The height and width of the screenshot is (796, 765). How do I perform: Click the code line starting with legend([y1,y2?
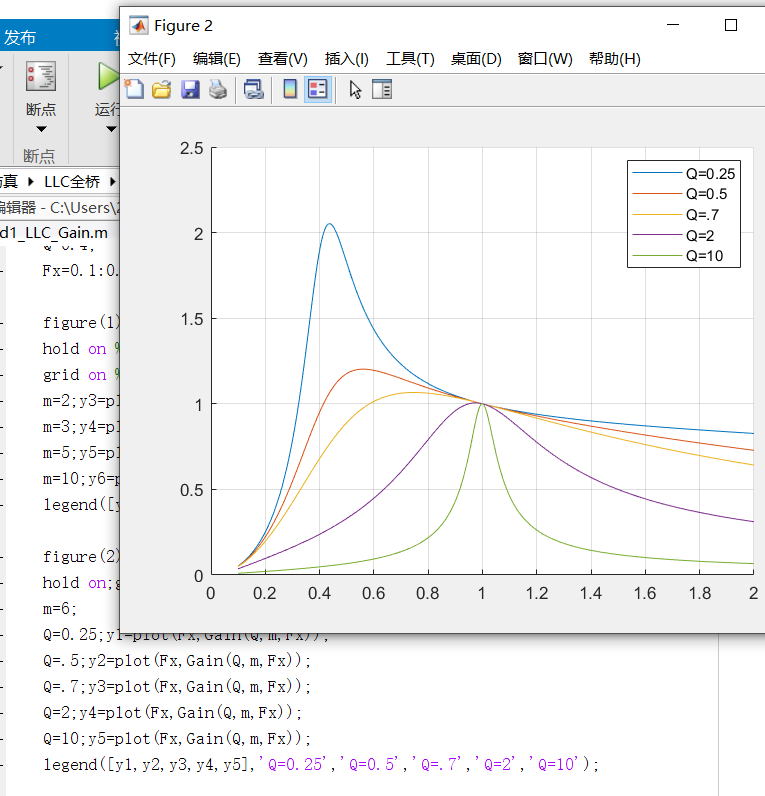pos(321,764)
